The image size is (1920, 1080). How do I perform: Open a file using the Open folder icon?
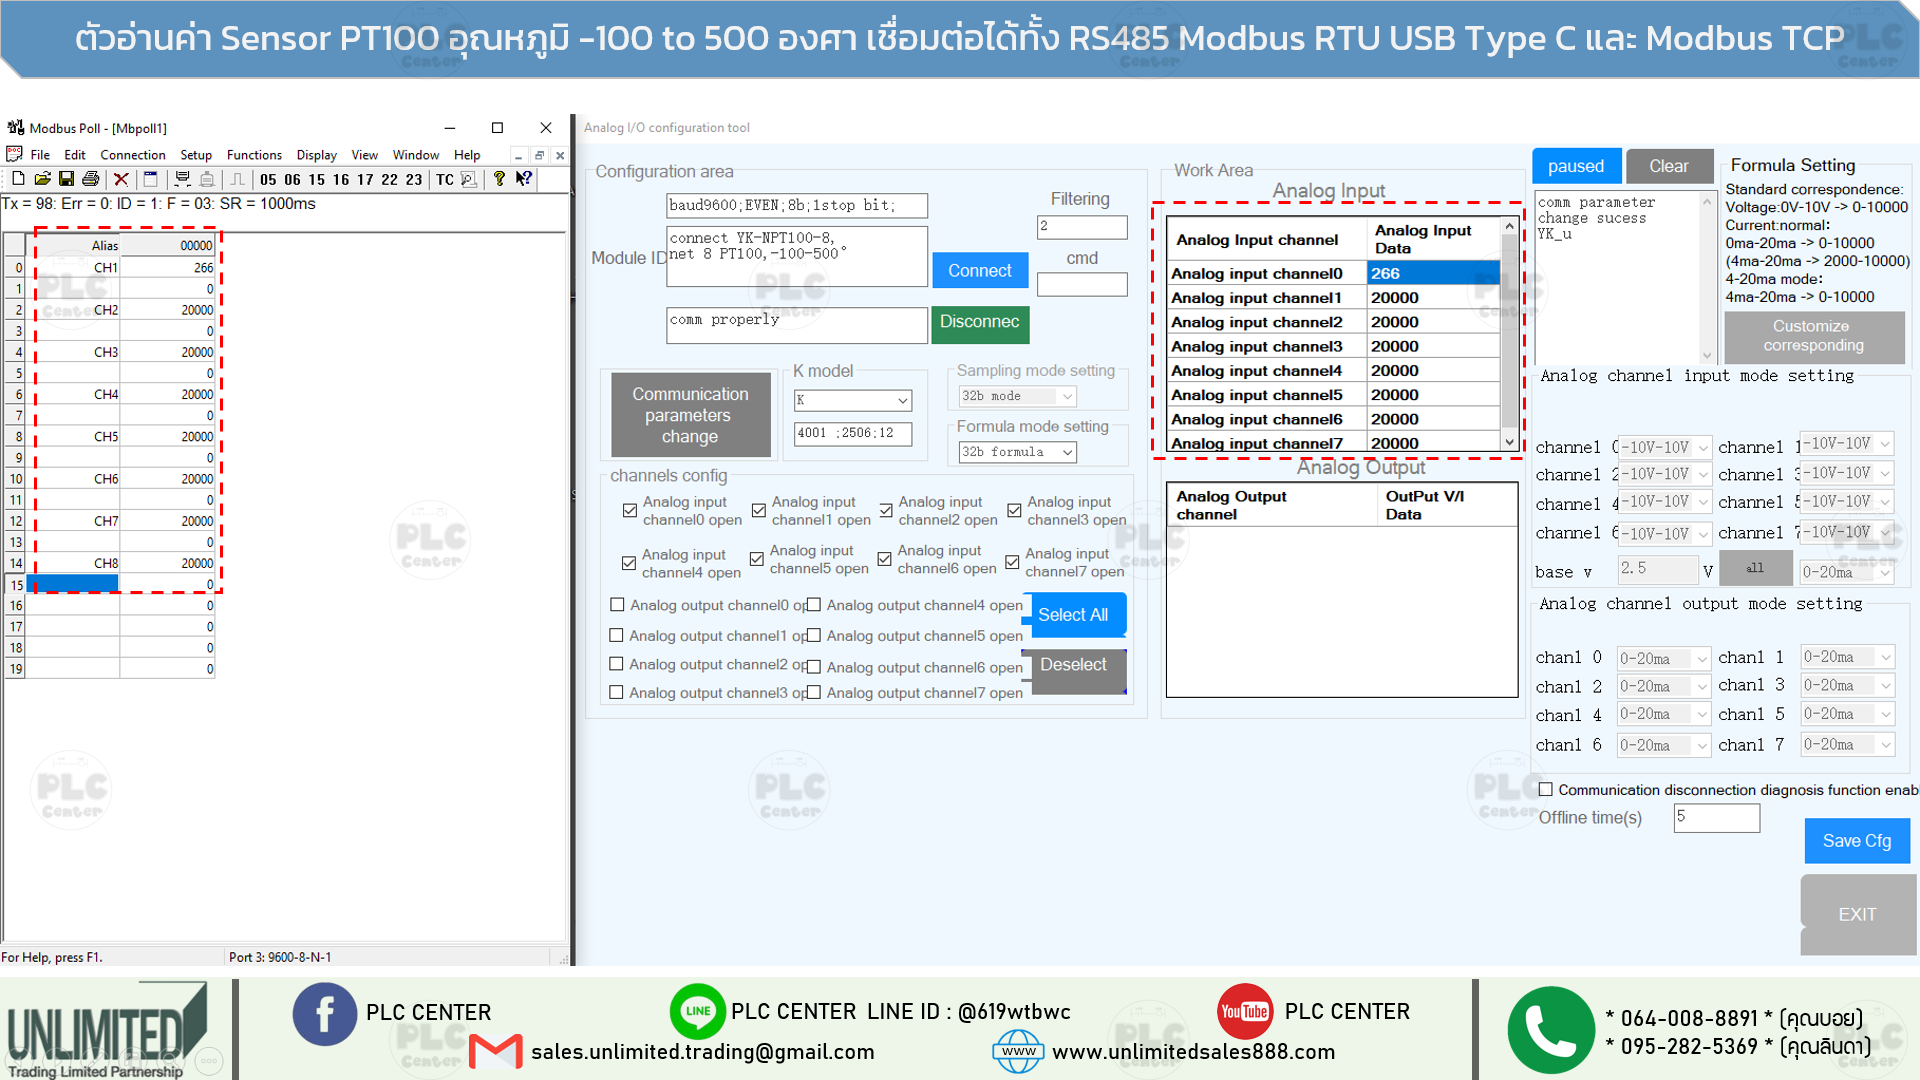click(x=43, y=179)
